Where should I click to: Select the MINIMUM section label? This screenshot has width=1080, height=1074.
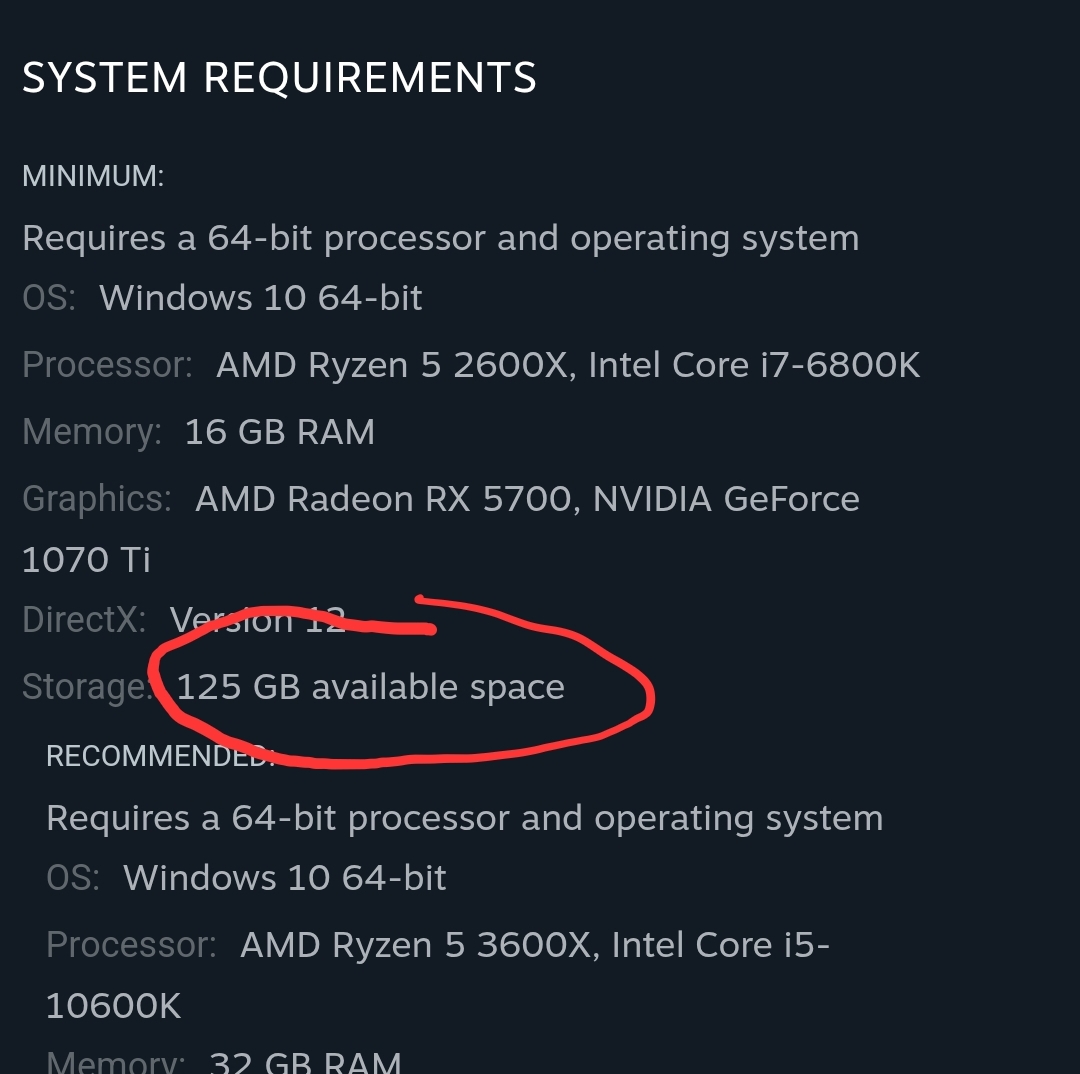pyautogui.click(x=93, y=176)
